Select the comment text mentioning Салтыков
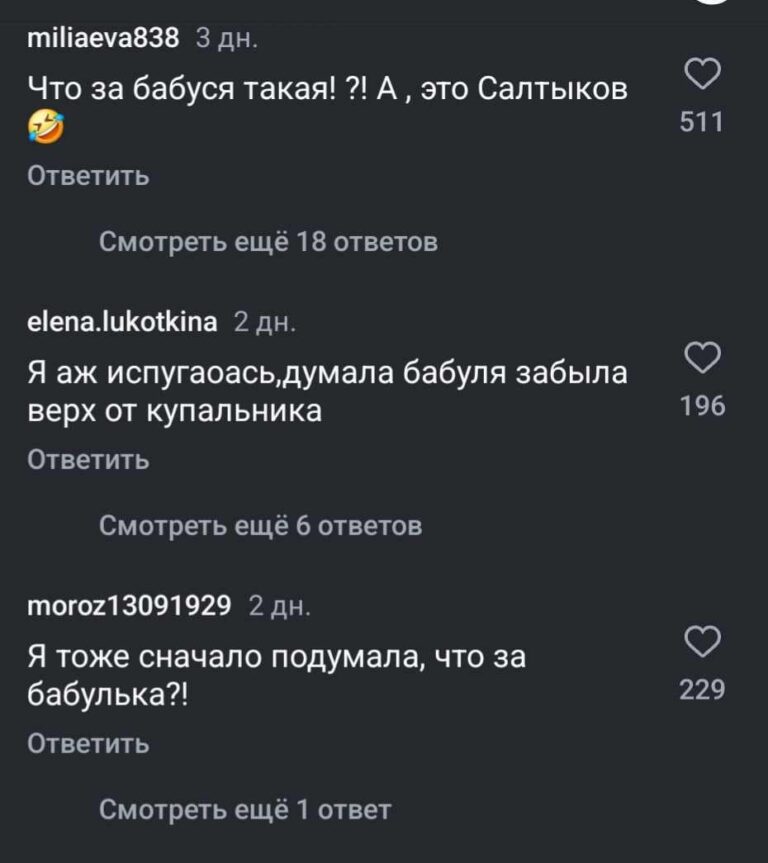The height and width of the screenshot is (863, 768). tap(328, 90)
